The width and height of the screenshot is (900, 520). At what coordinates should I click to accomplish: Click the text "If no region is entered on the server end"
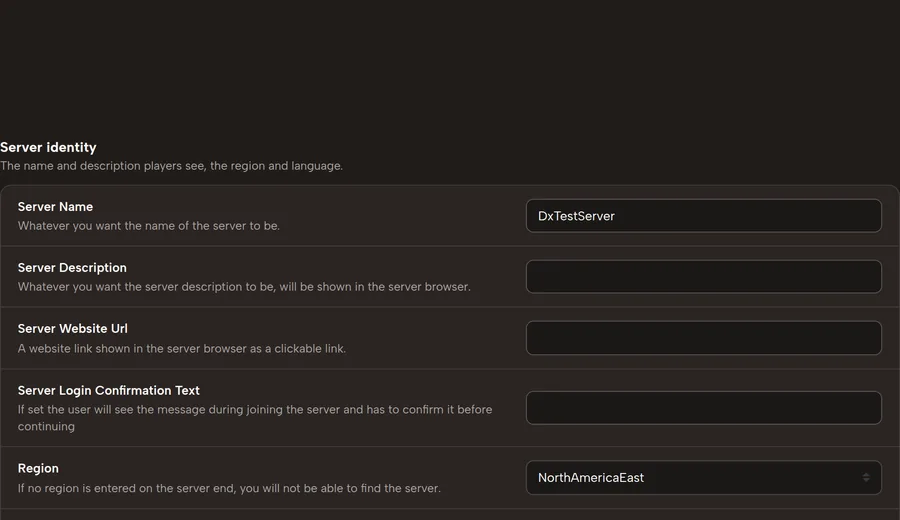coord(127,488)
